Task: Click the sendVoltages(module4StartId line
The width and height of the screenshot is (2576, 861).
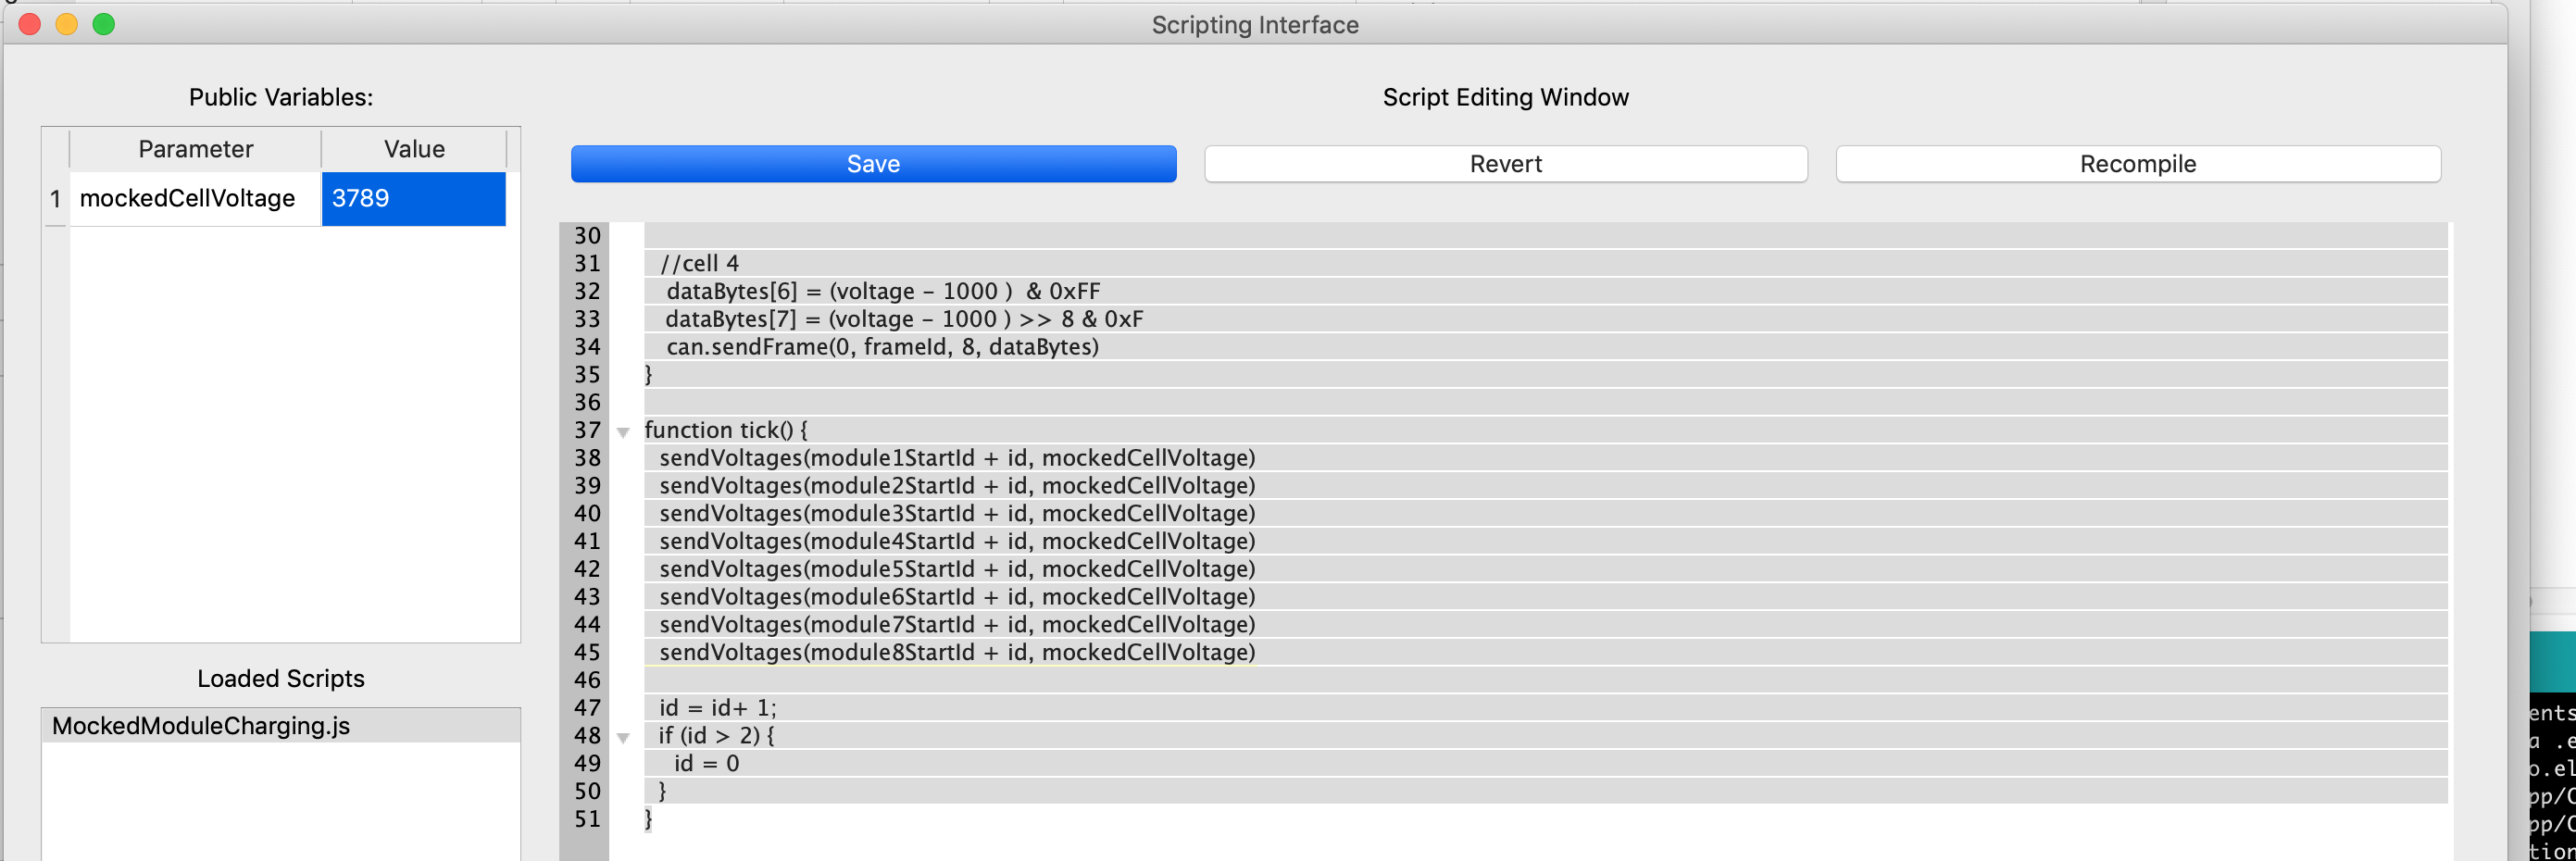Action: click(957, 541)
